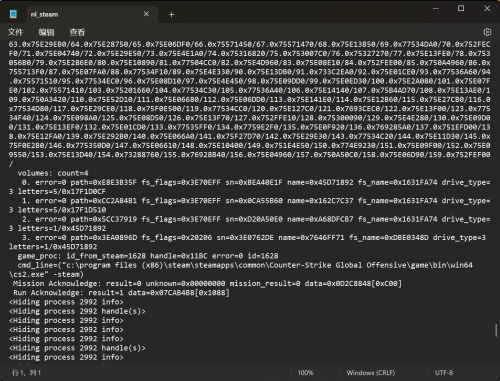
Task: Close the nl_steam tab
Action: 146,14
